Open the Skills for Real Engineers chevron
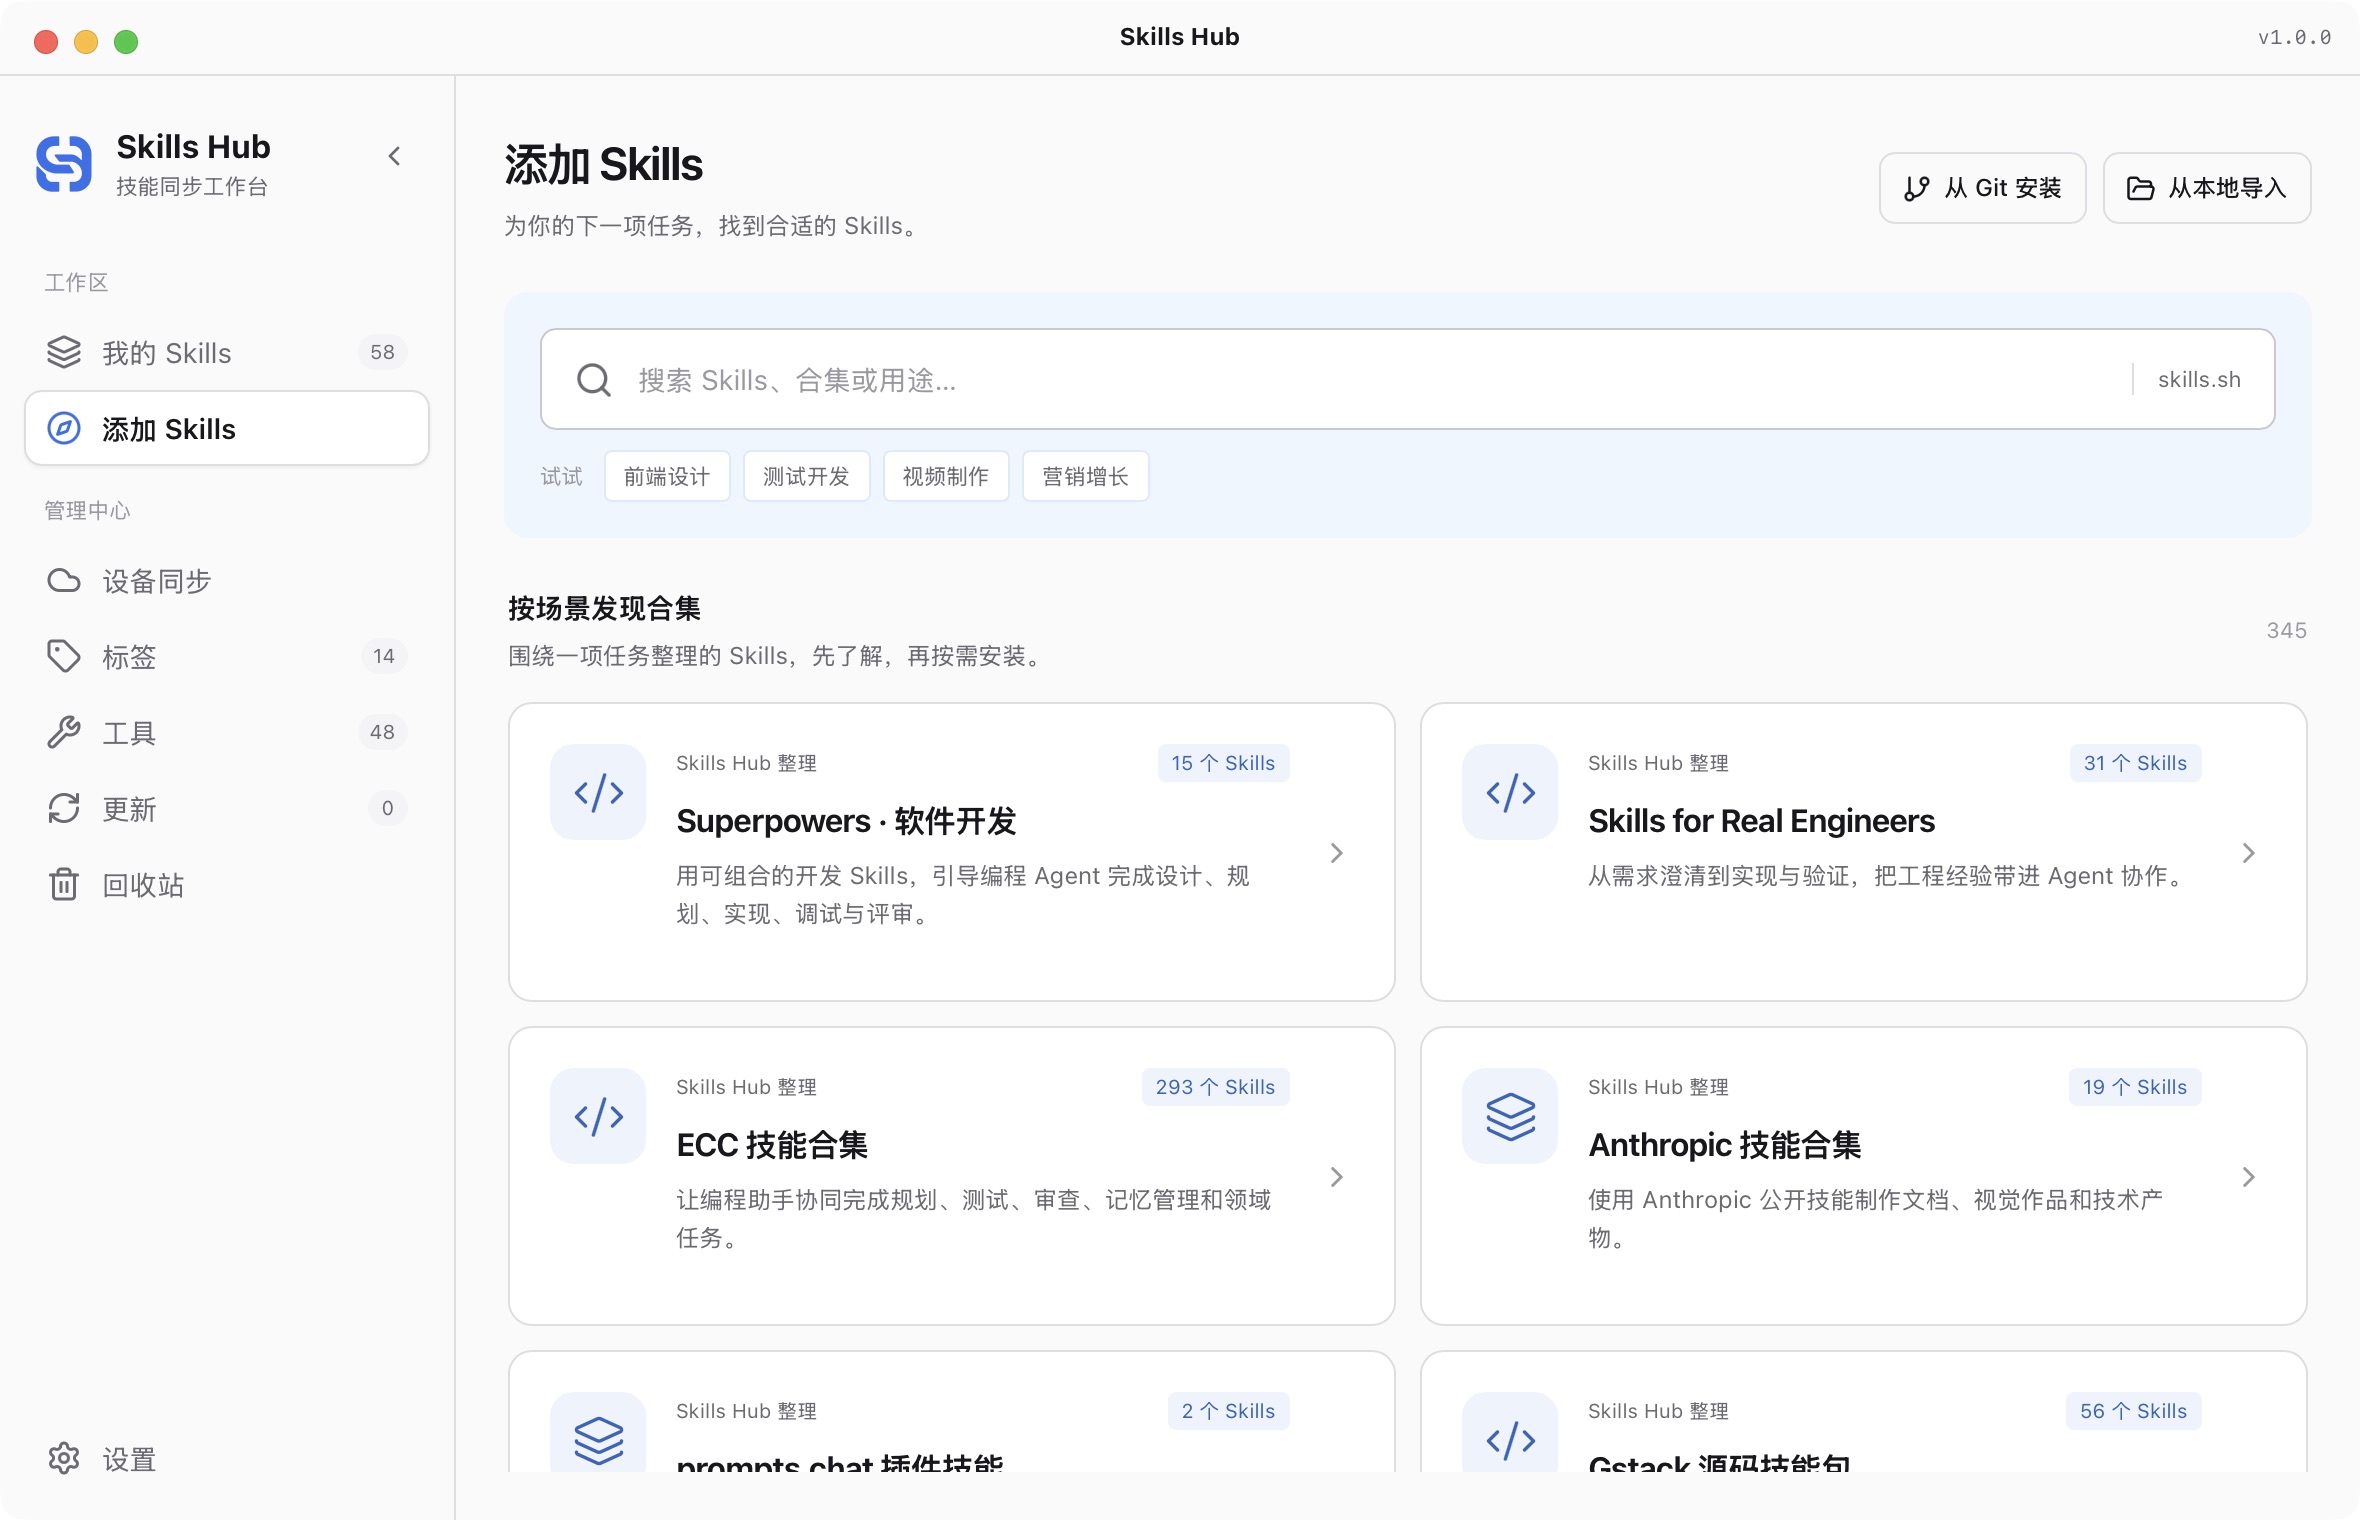 click(x=2249, y=853)
